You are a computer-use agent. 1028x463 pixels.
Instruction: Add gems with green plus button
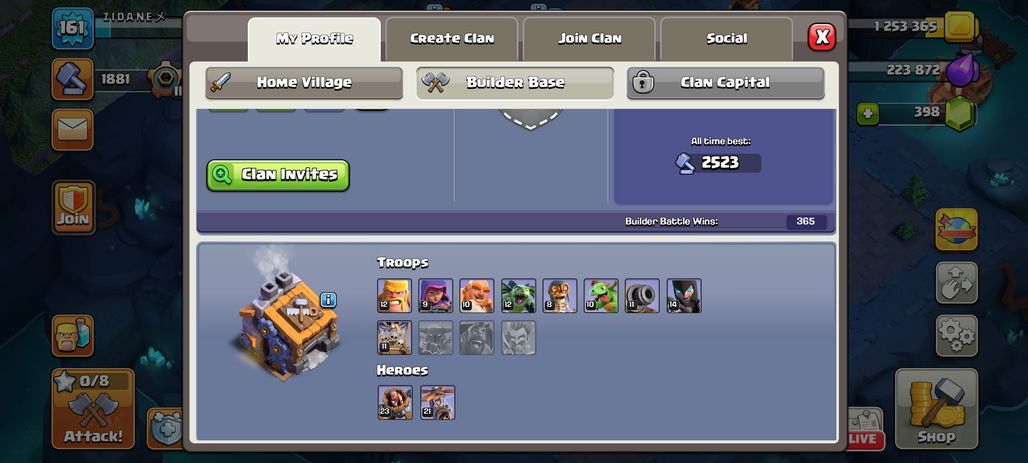tap(867, 114)
